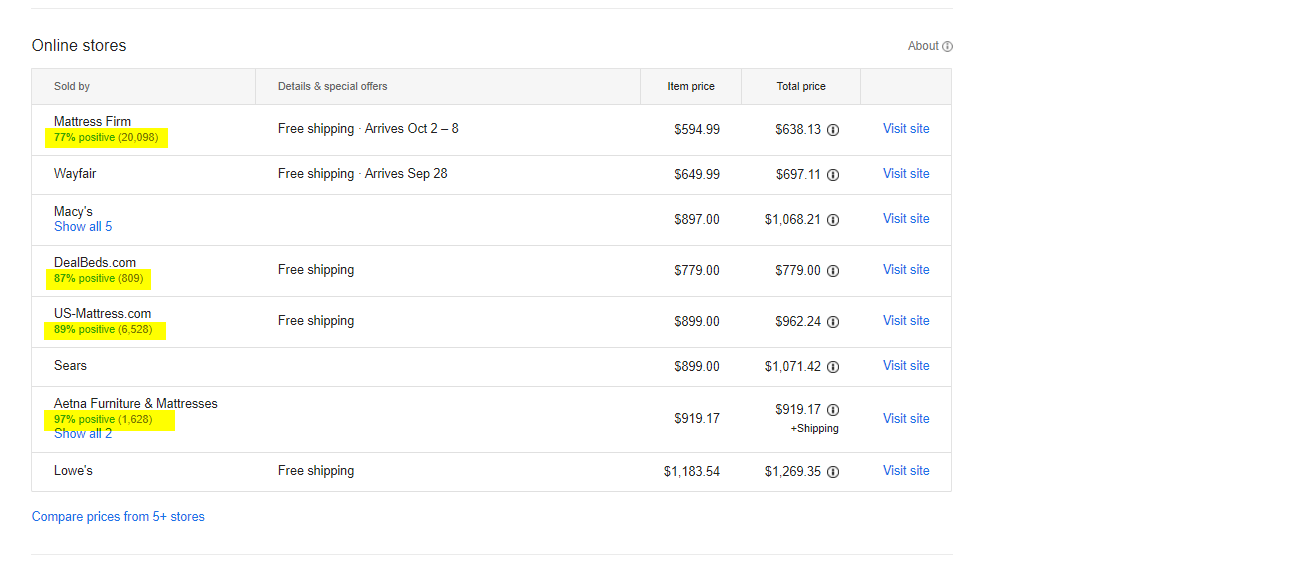Visit site for Aetna Furniture & Mattresses

(x=906, y=418)
